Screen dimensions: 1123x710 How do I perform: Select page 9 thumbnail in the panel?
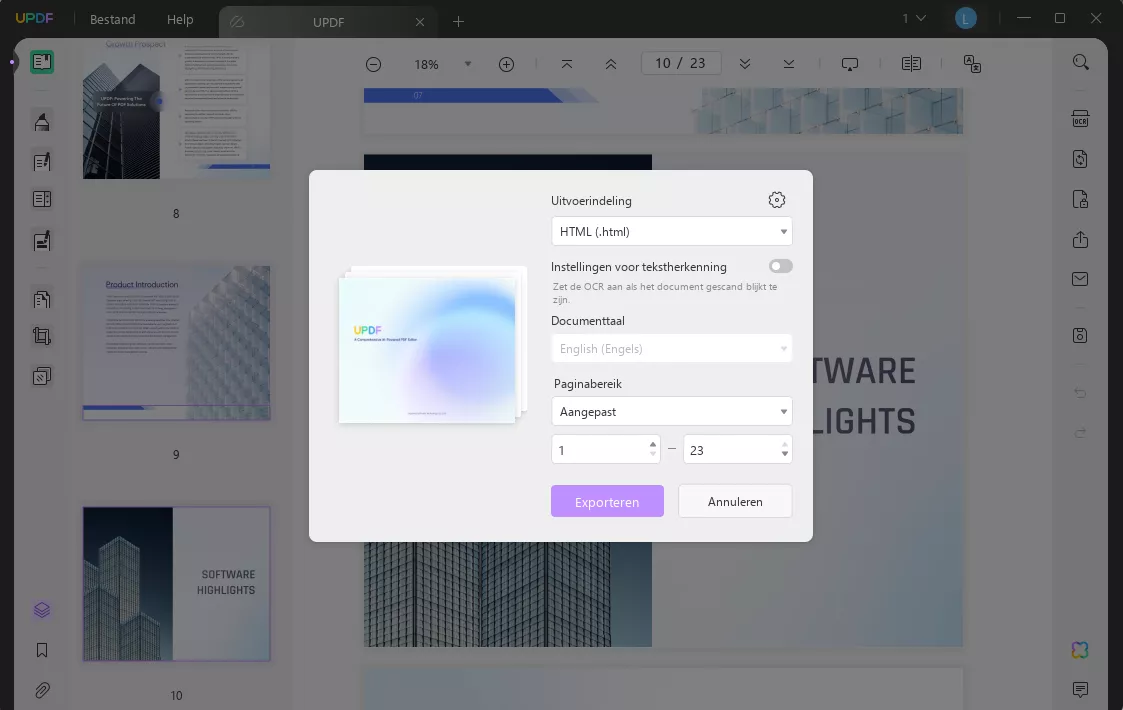point(176,343)
